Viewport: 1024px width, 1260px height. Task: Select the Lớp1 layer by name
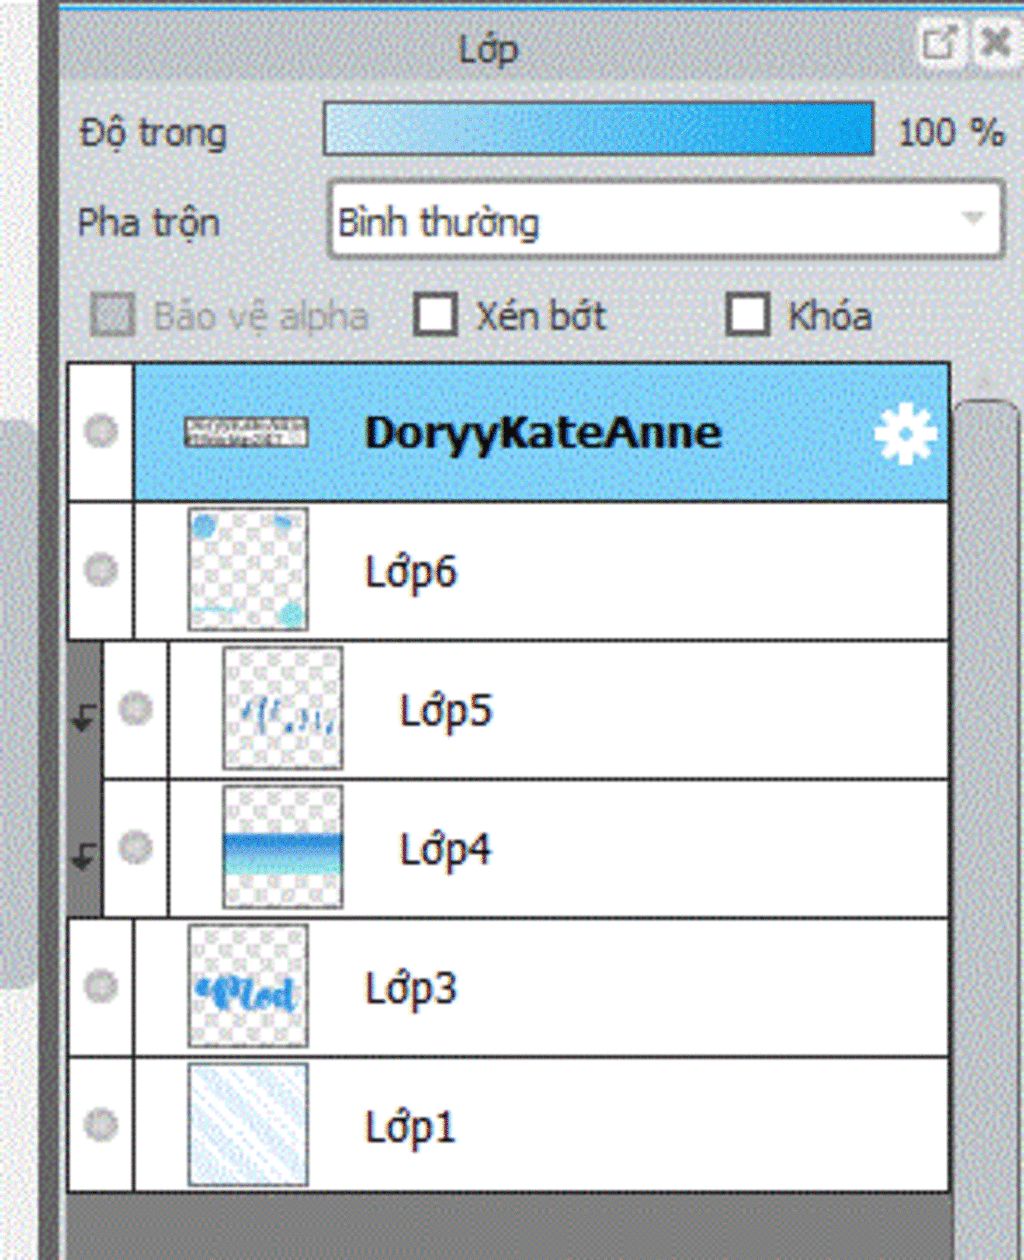[x=410, y=1128]
